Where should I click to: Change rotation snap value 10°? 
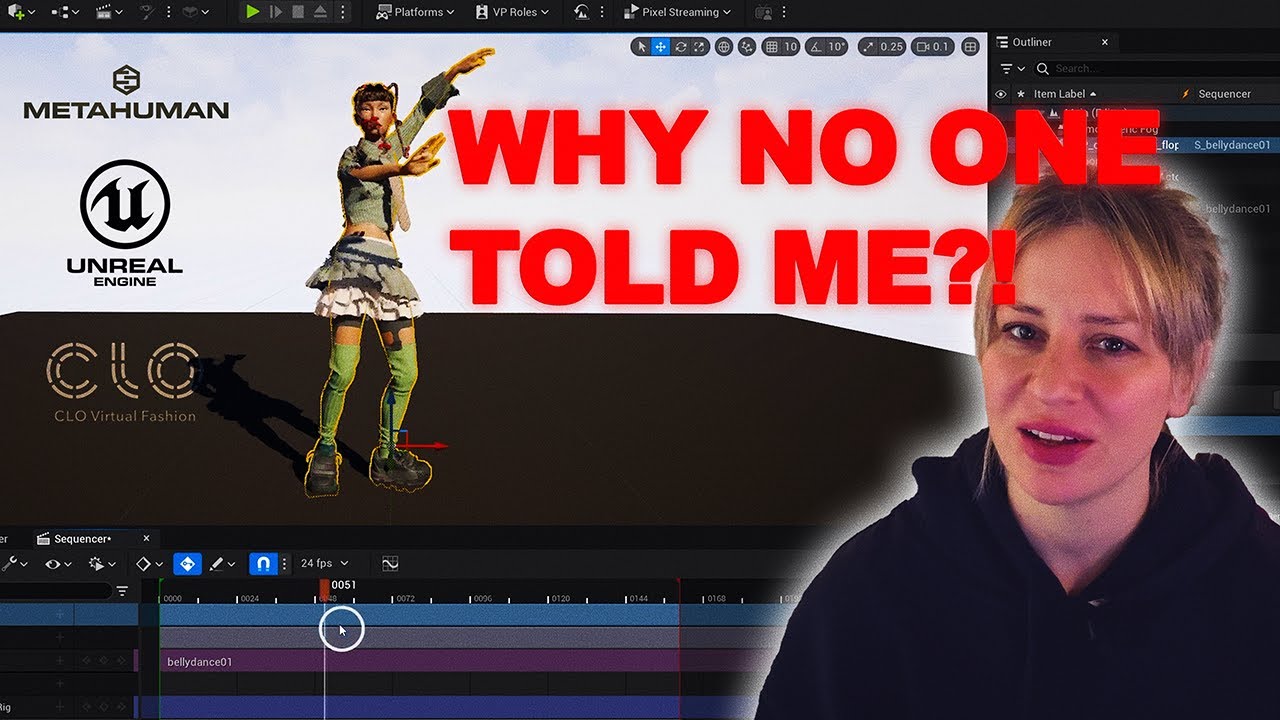coord(837,47)
